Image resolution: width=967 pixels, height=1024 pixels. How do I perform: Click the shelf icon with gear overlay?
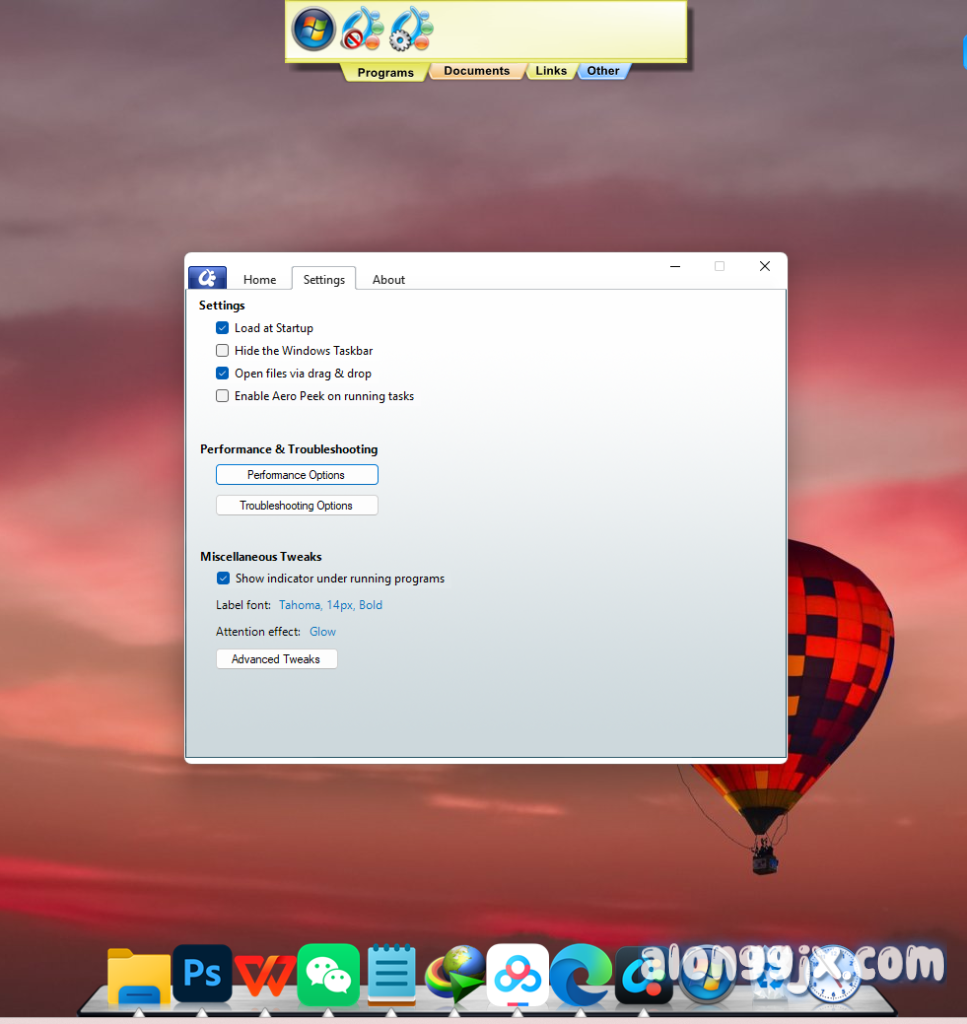point(410,29)
